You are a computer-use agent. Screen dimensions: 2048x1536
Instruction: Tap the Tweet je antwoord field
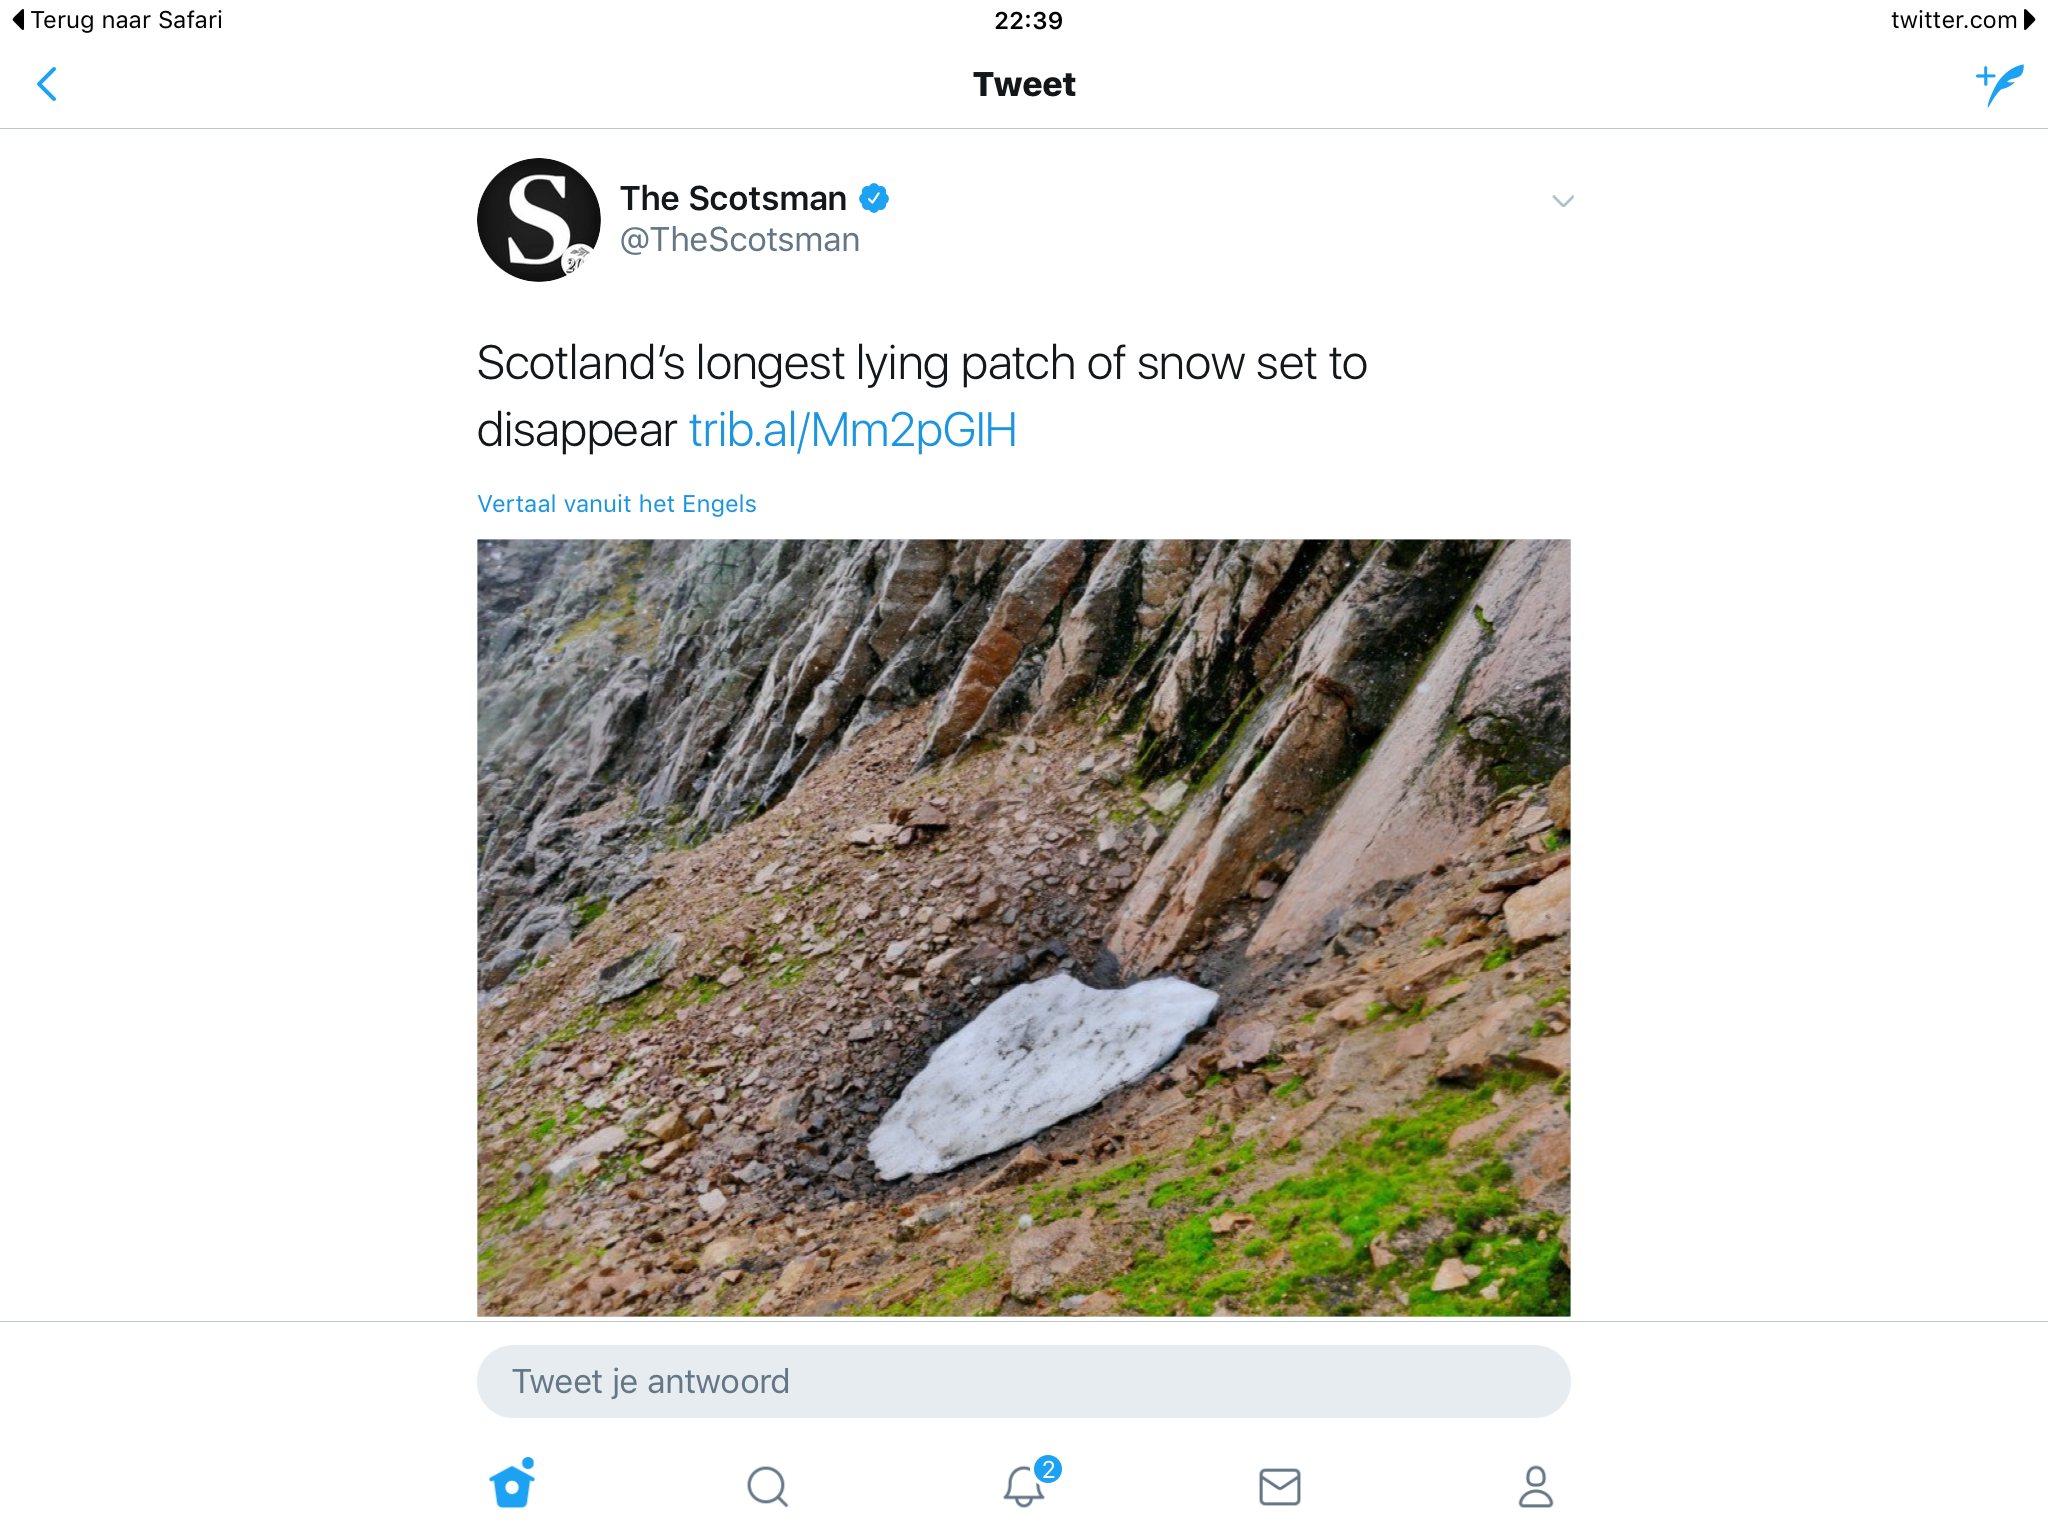pos(1024,1381)
